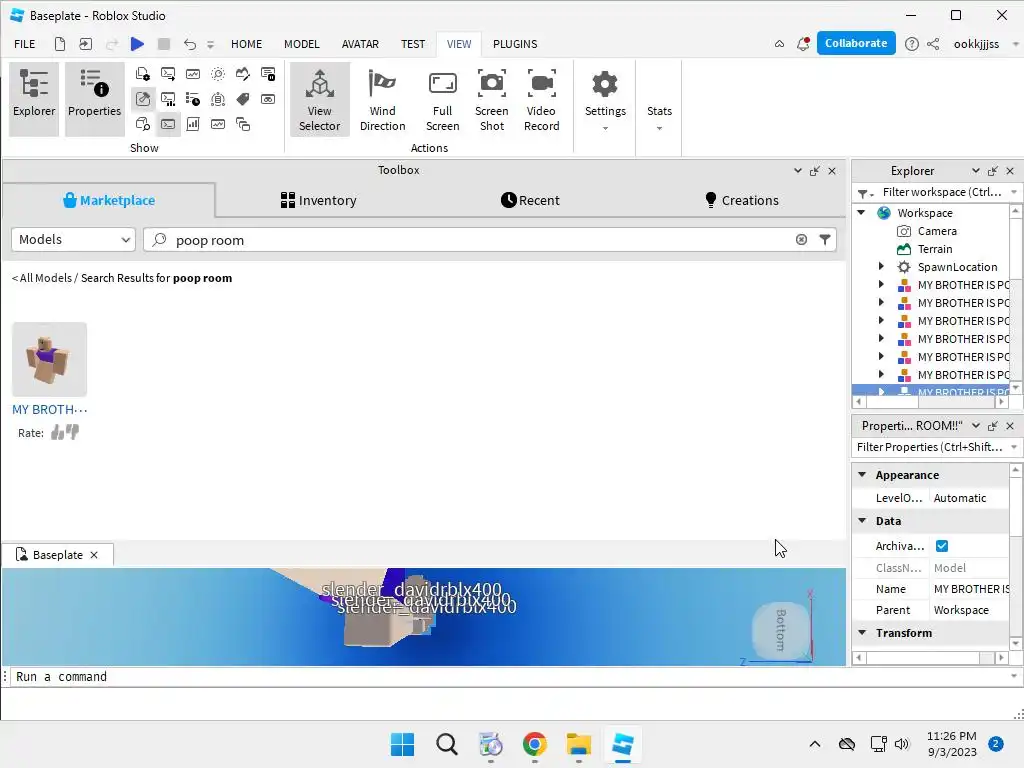Open the toolbox search filter funnel
Screen dimensions: 1024x768
(825, 240)
